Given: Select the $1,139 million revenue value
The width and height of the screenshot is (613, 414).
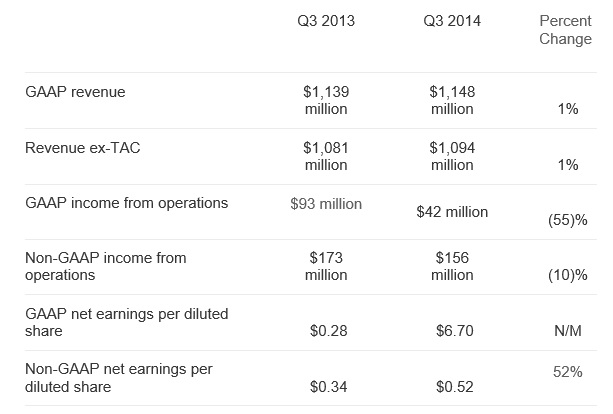Looking at the screenshot, I should 325,100.
